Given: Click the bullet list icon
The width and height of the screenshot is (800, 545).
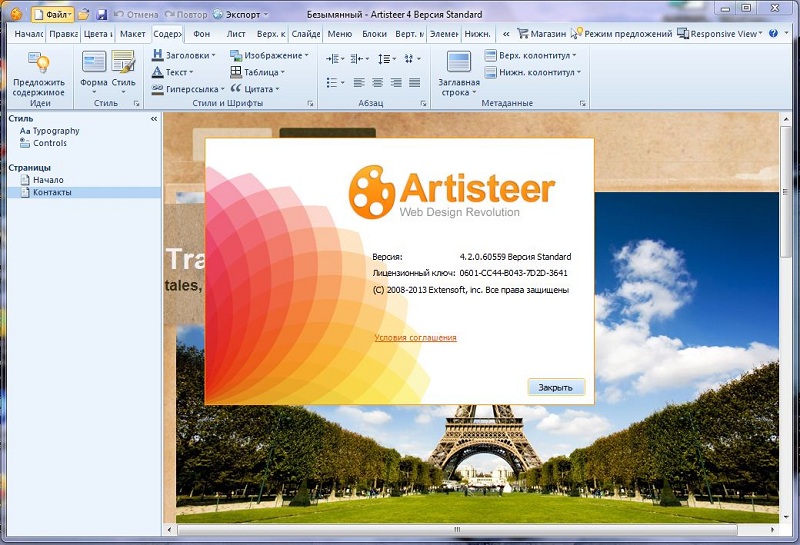Looking at the screenshot, I should point(332,82).
